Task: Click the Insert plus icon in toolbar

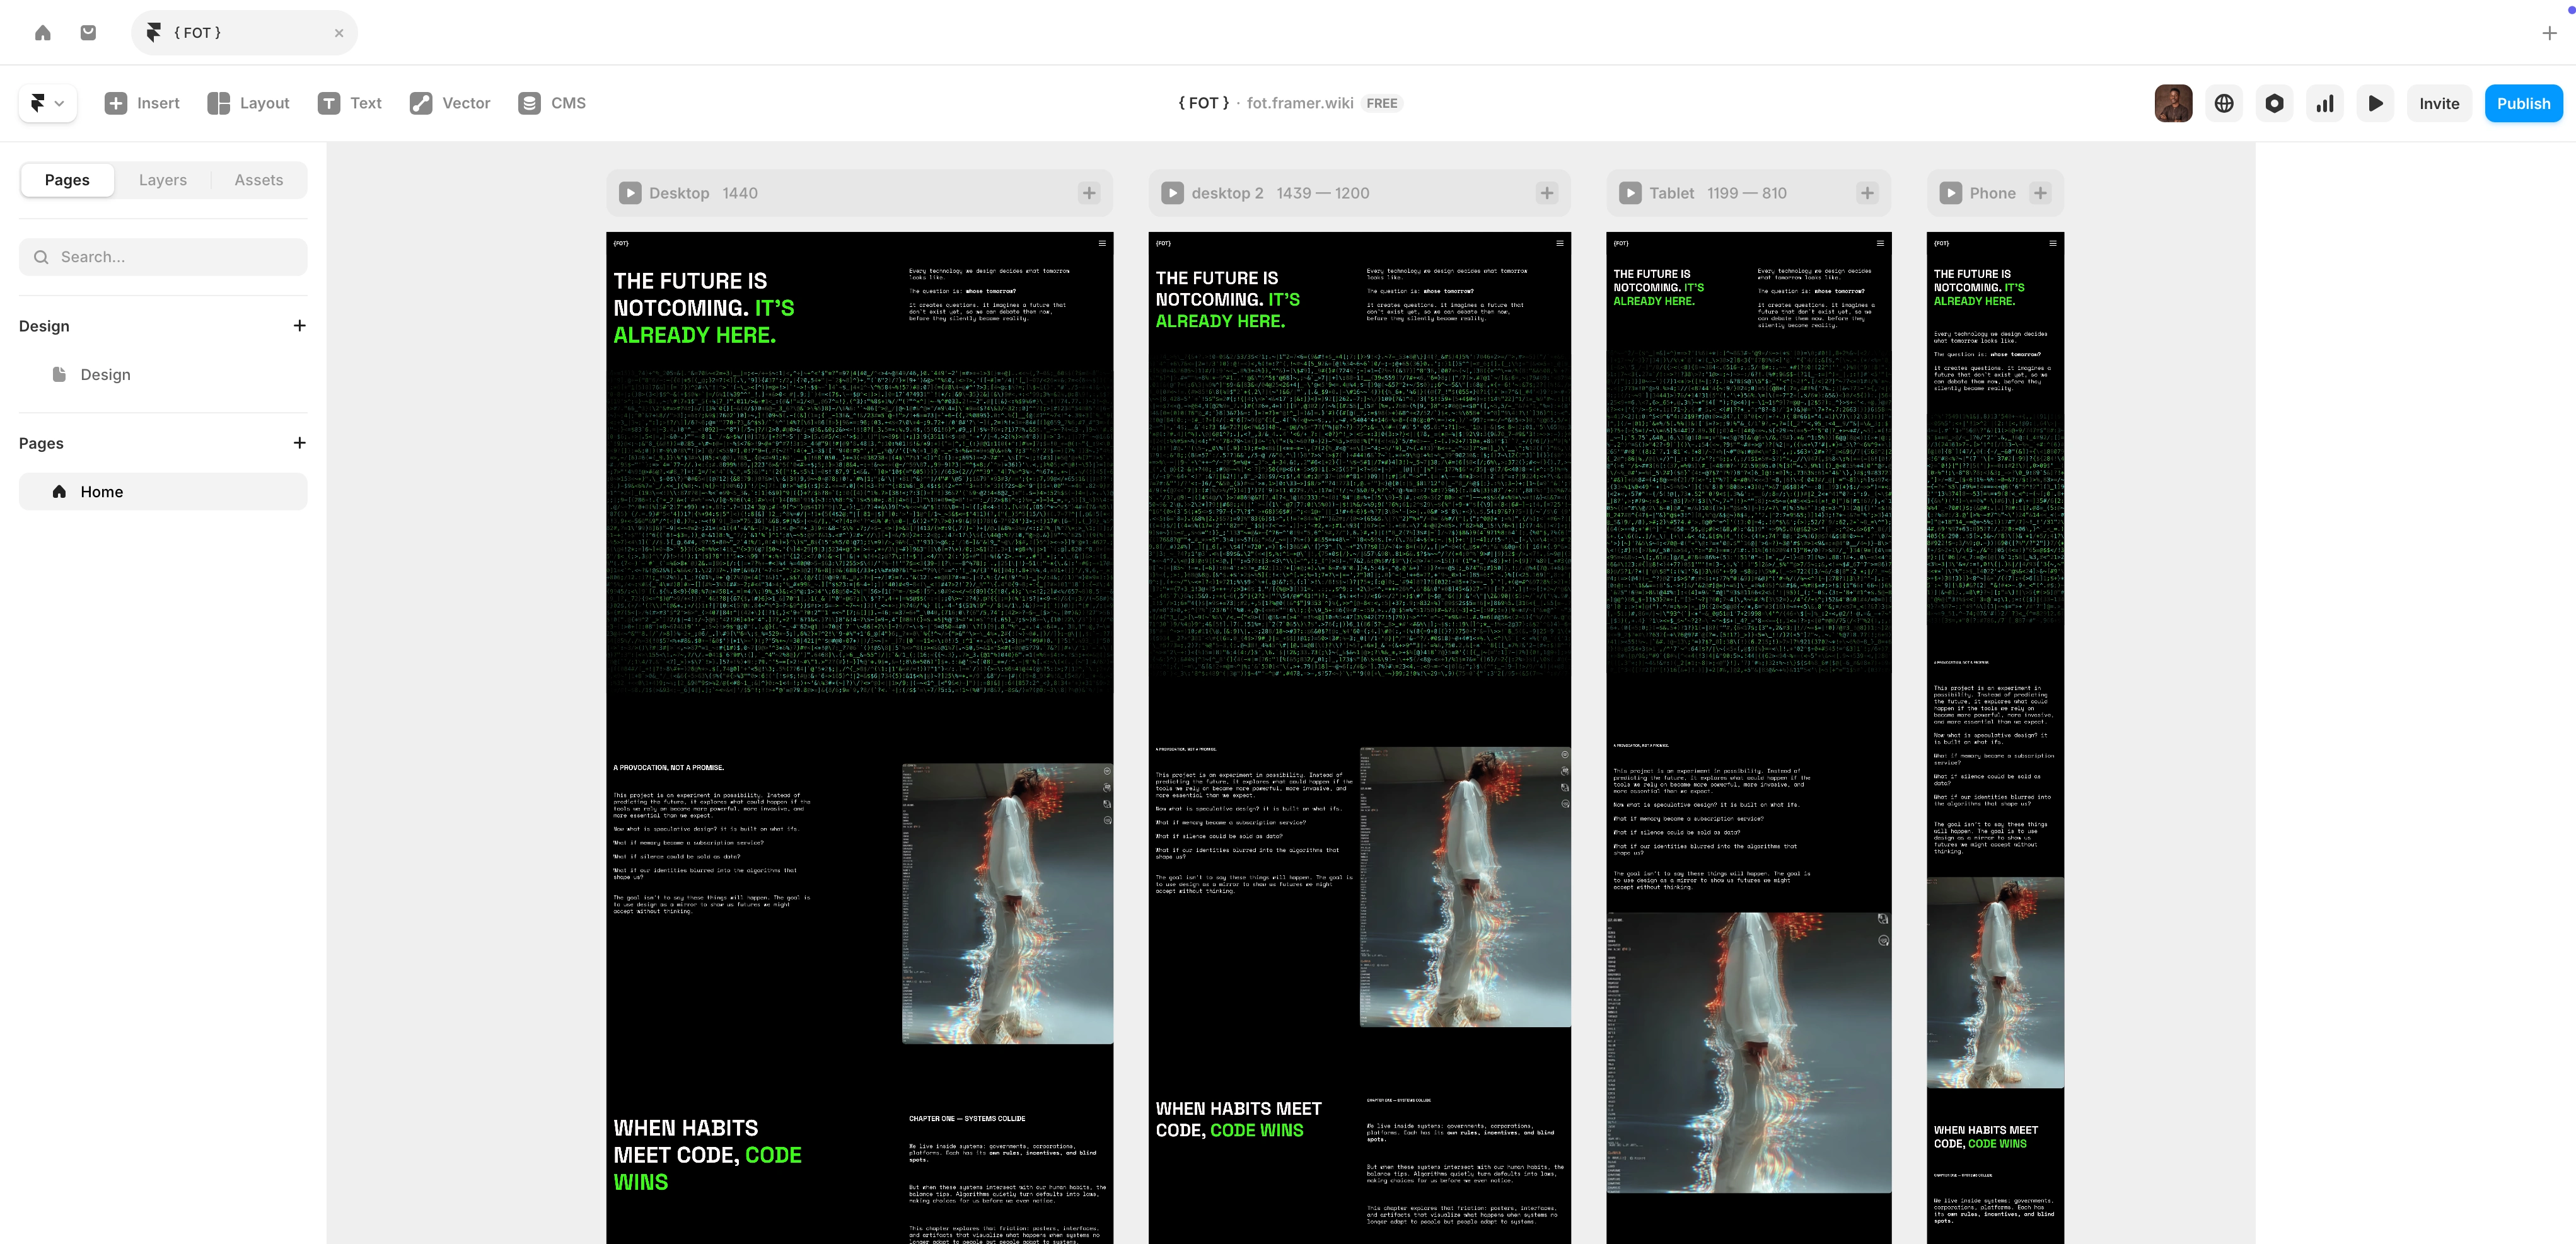Action: [116, 103]
